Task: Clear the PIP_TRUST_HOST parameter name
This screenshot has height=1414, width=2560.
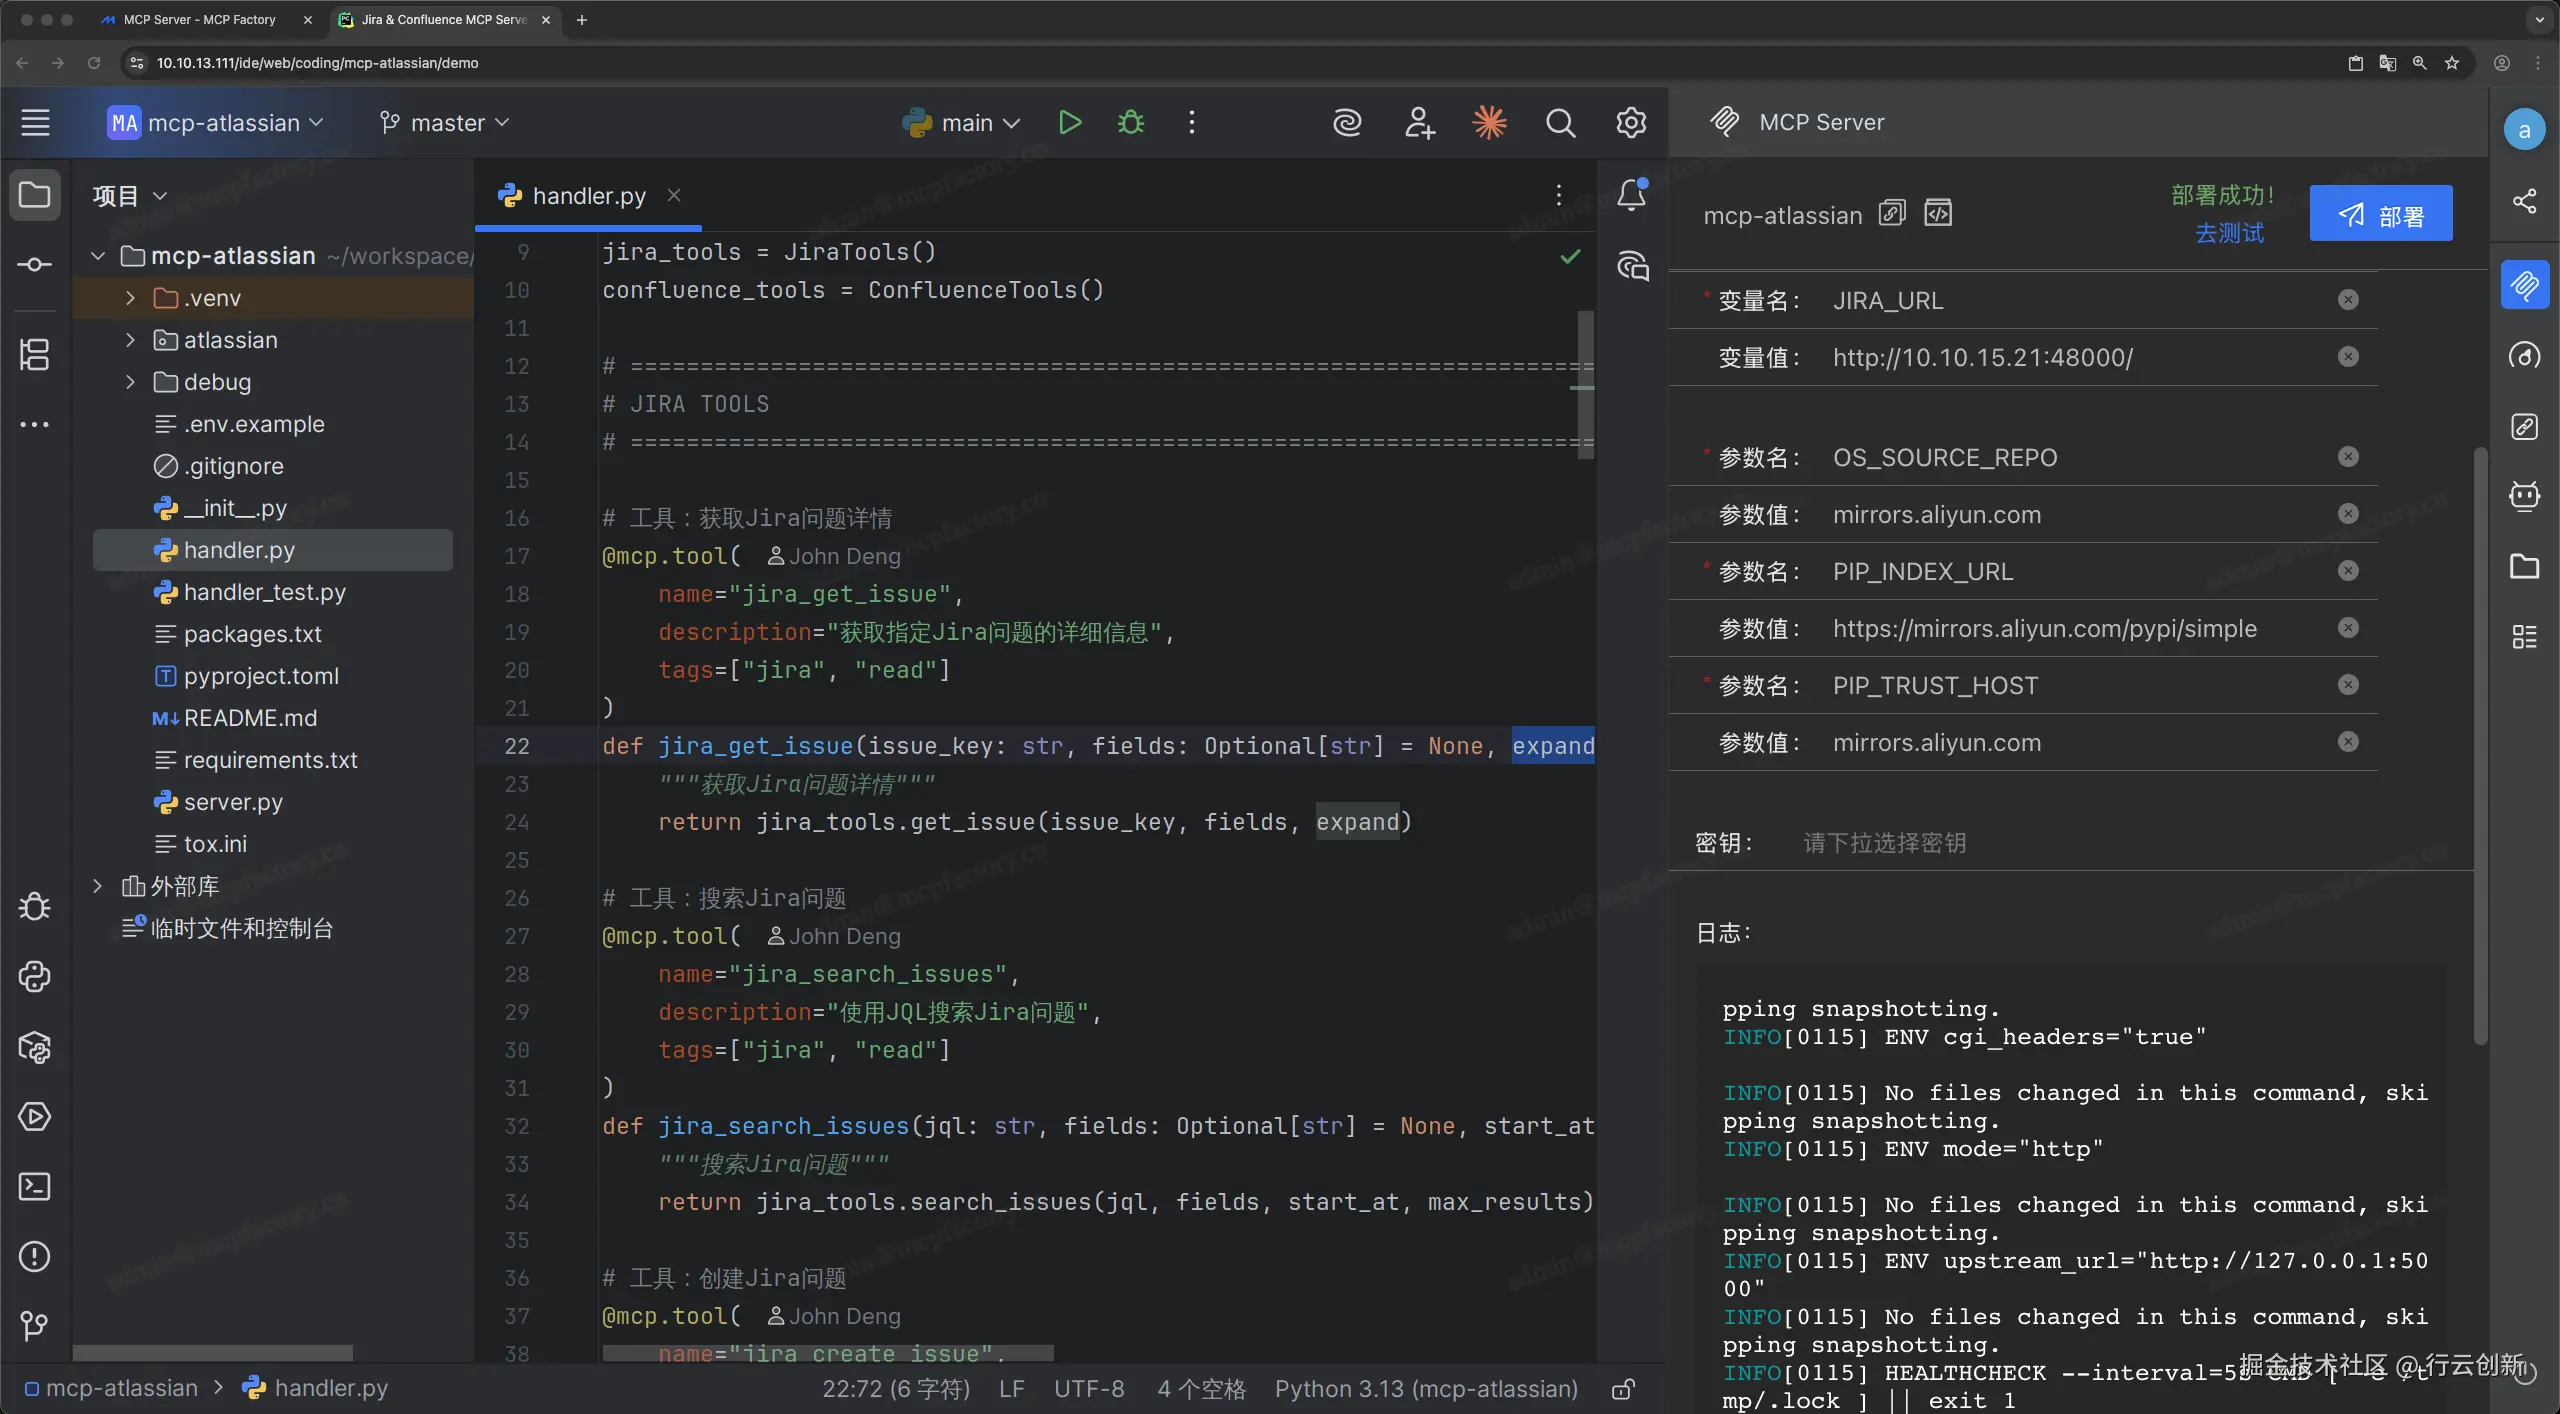Action: pos(2348,685)
